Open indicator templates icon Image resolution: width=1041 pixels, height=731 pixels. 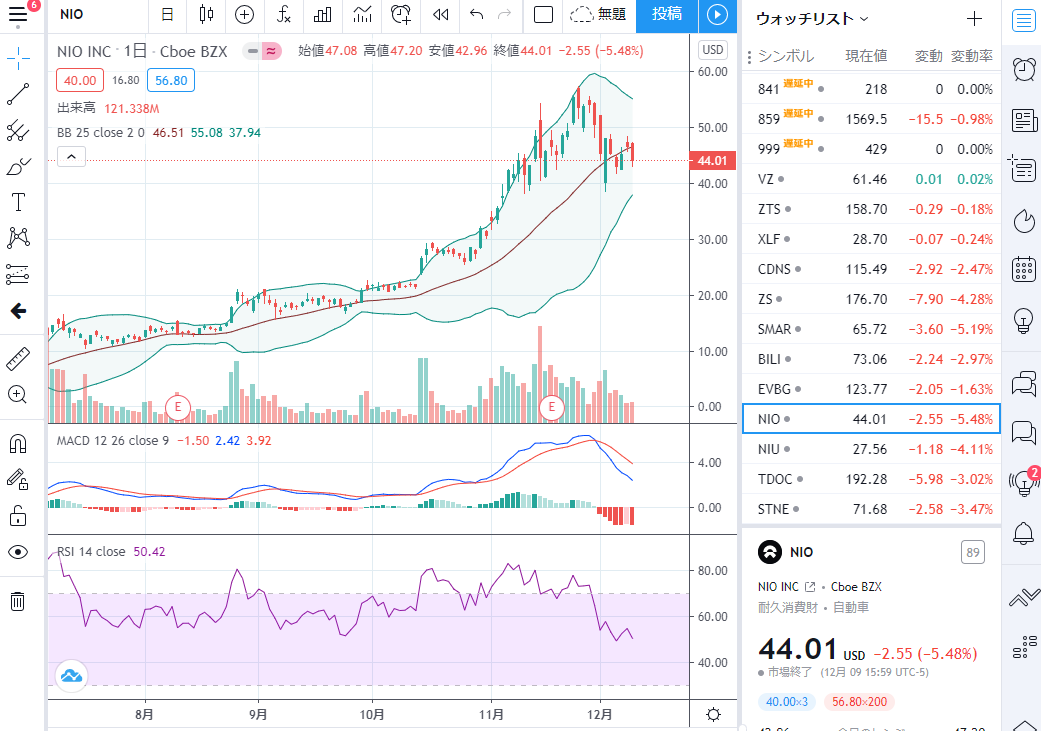(362, 15)
